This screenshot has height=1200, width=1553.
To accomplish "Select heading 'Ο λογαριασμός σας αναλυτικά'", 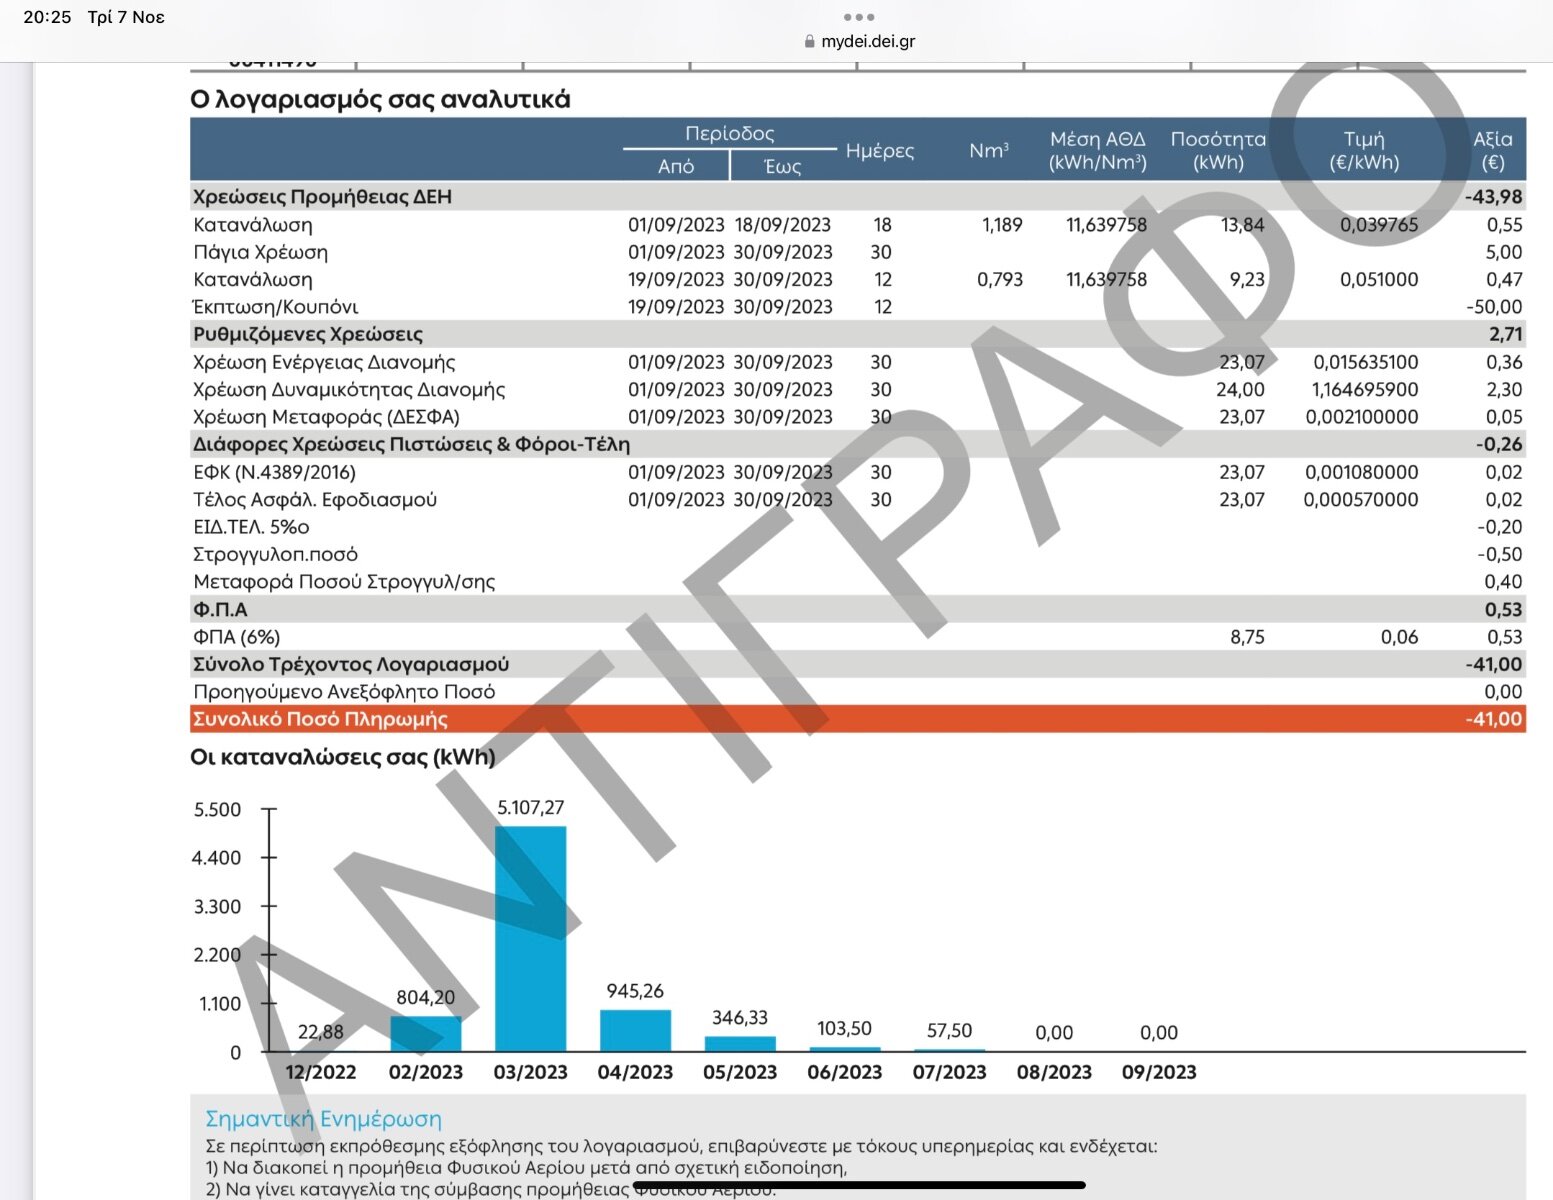I will tap(380, 99).
